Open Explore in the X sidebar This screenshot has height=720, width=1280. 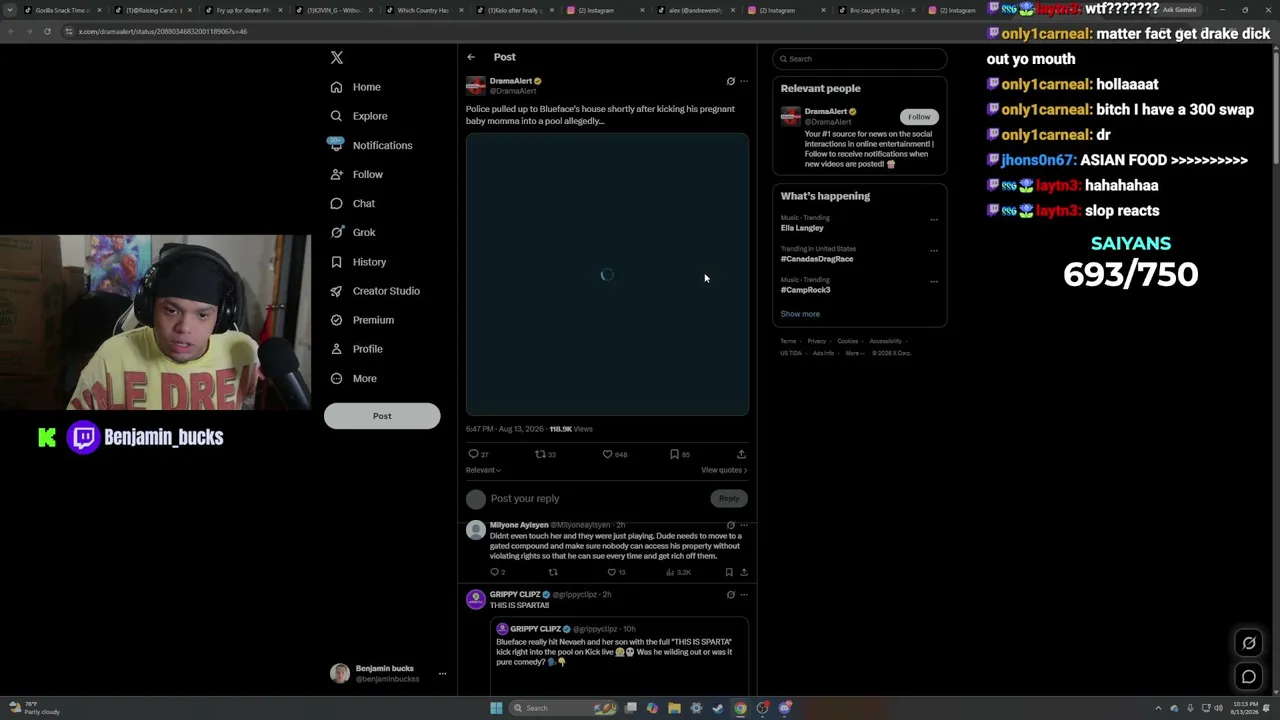[x=359, y=116]
